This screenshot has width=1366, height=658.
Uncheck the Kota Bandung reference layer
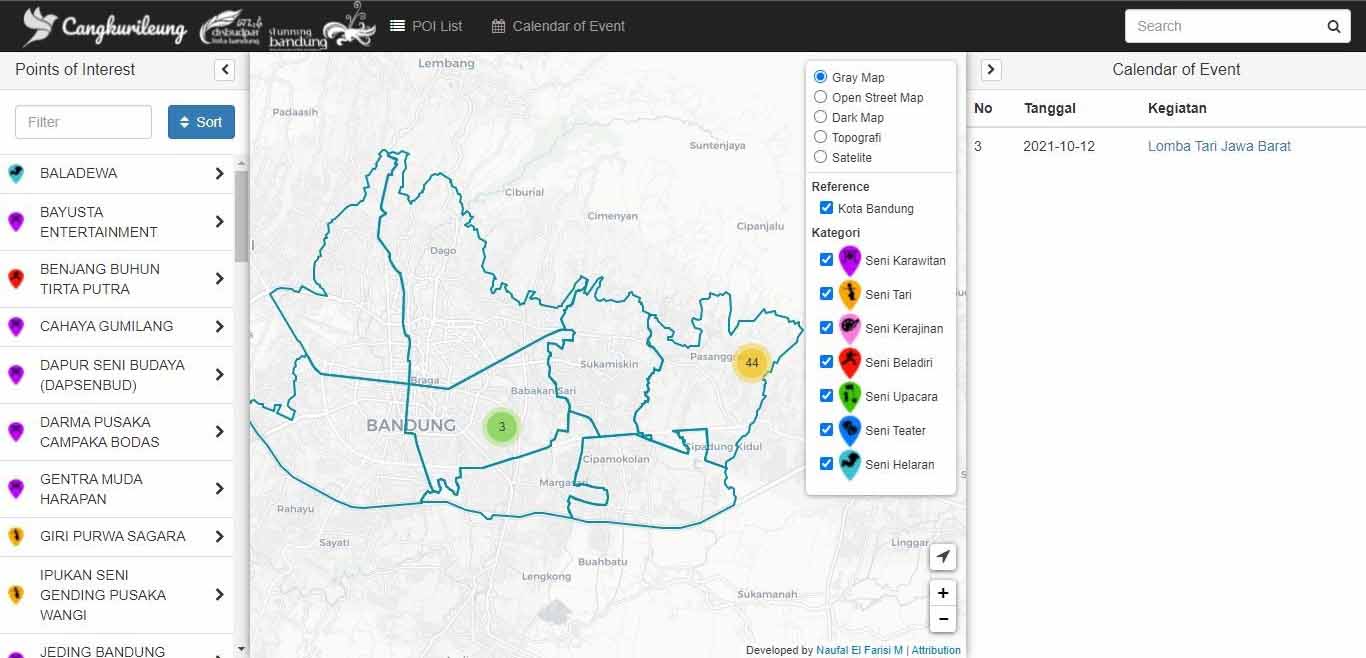826,208
